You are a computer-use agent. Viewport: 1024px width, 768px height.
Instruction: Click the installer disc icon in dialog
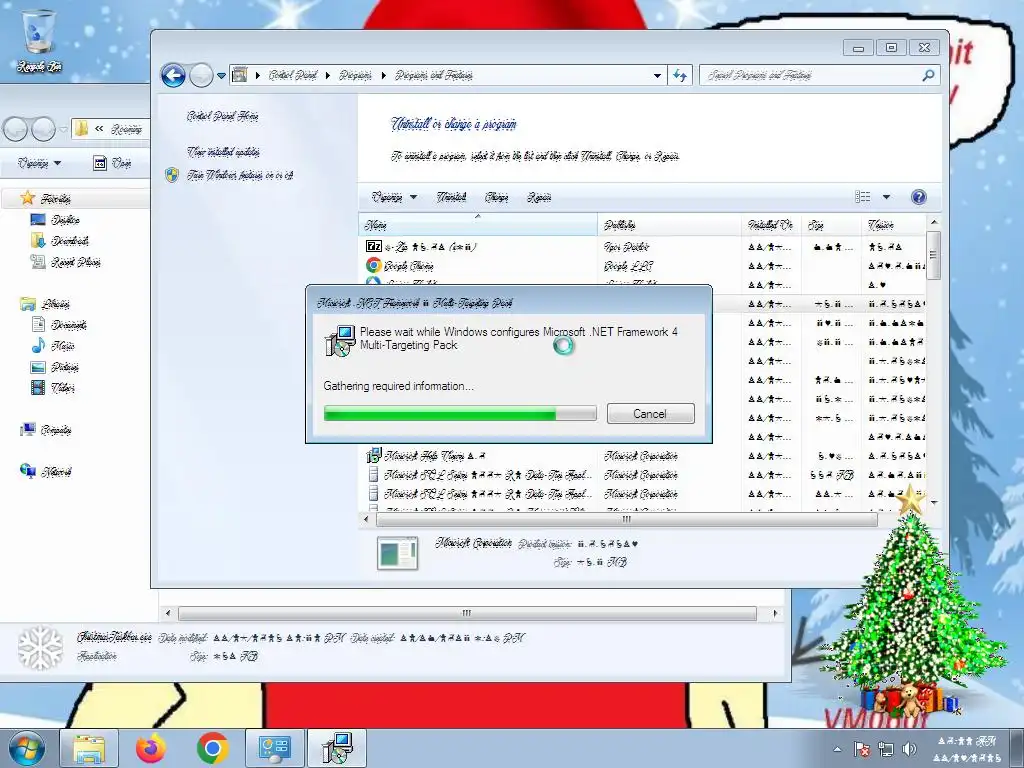tap(340, 340)
